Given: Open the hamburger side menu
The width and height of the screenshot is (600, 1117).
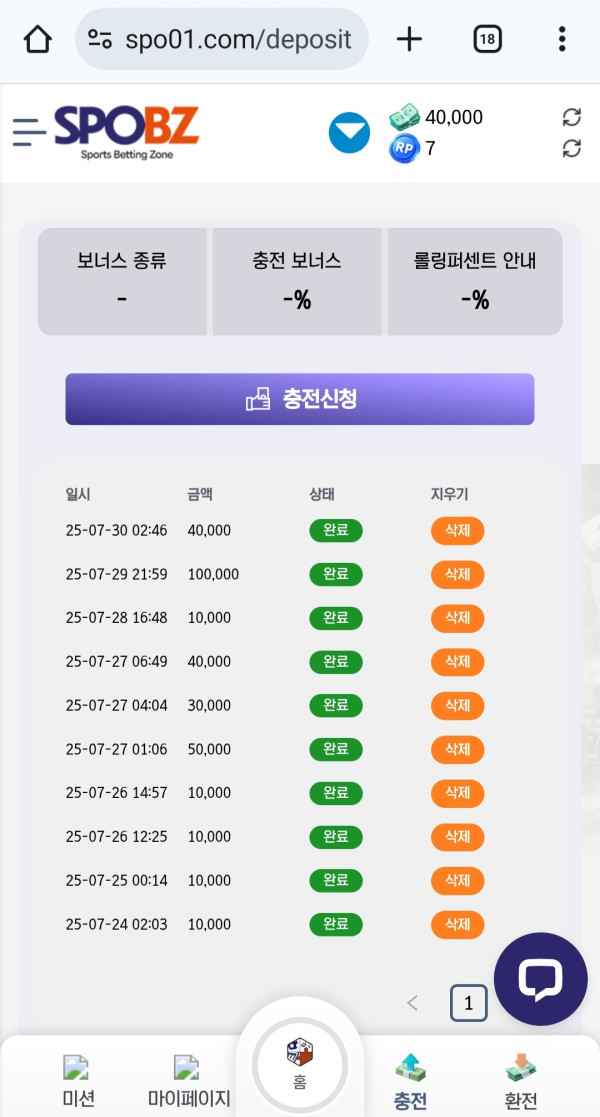Looking at the screenshot, I should click(x=29, y=132).
